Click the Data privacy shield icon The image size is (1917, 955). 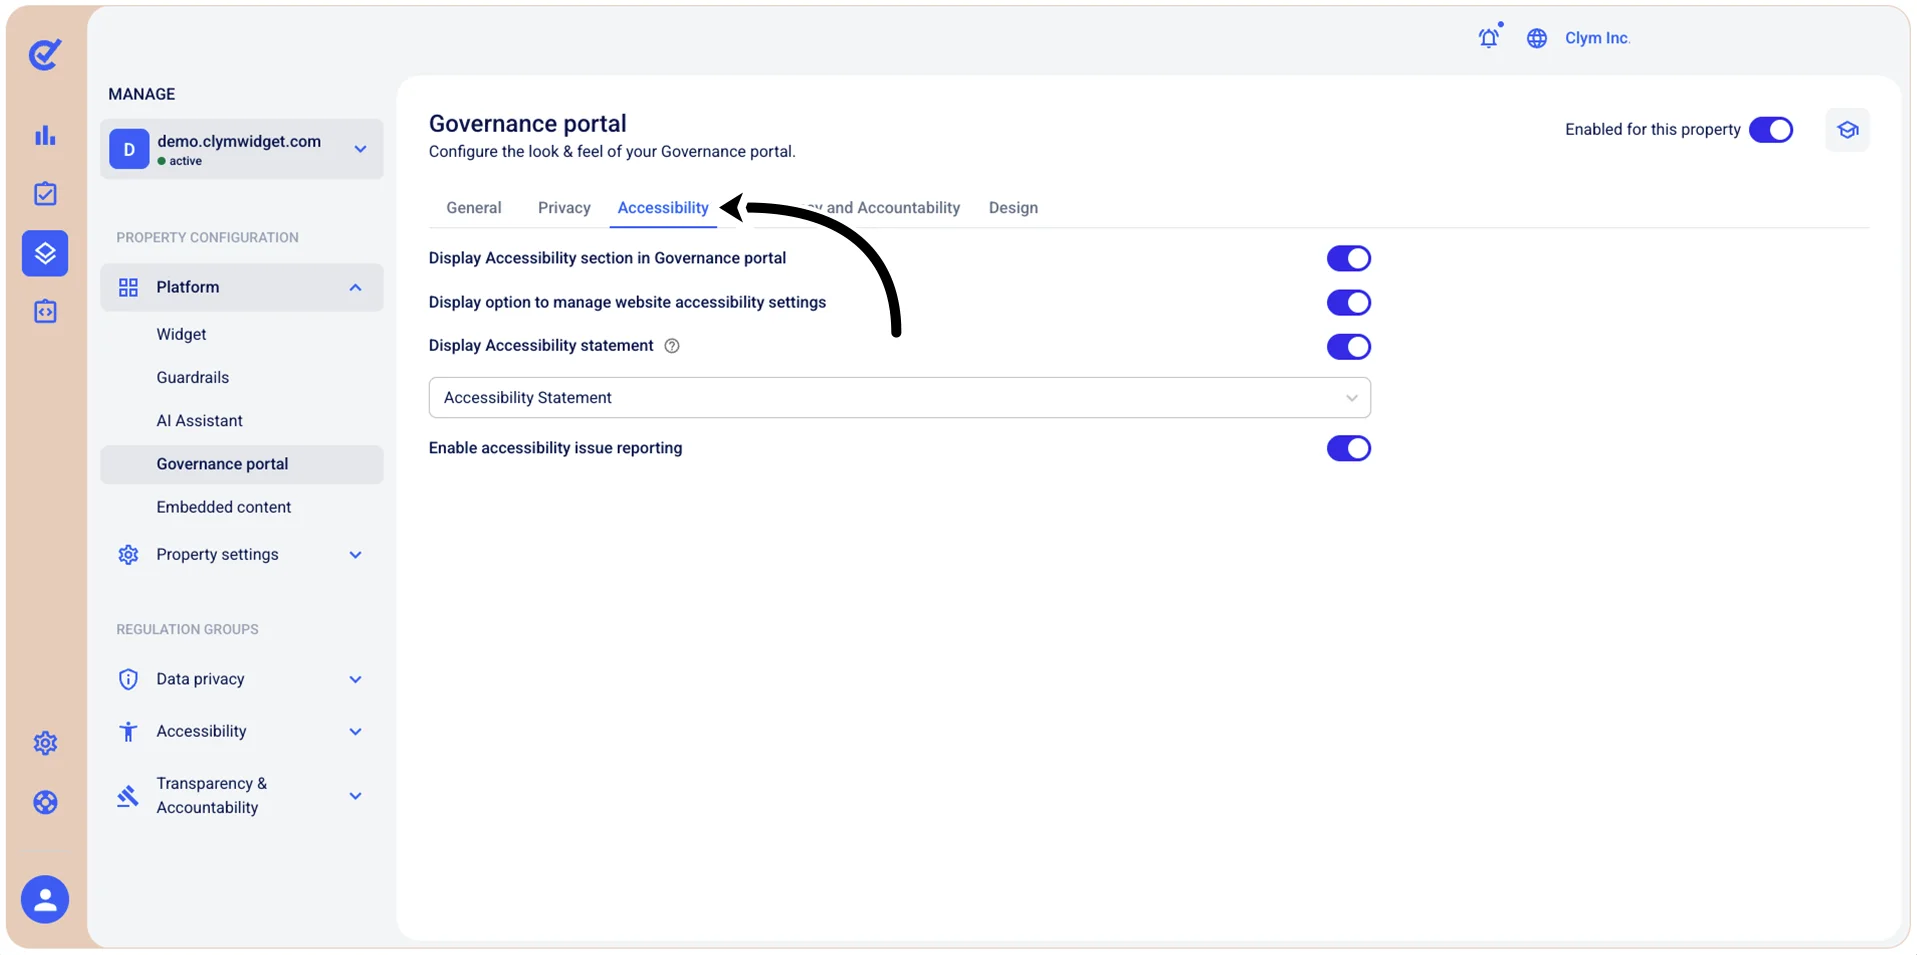click(128, 680)
